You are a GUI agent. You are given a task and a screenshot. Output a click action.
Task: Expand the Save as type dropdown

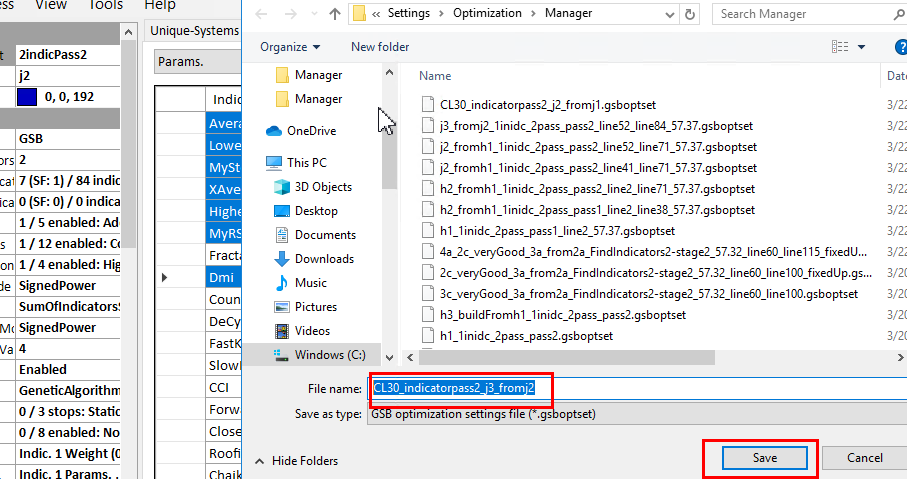[x=636, y=411]
